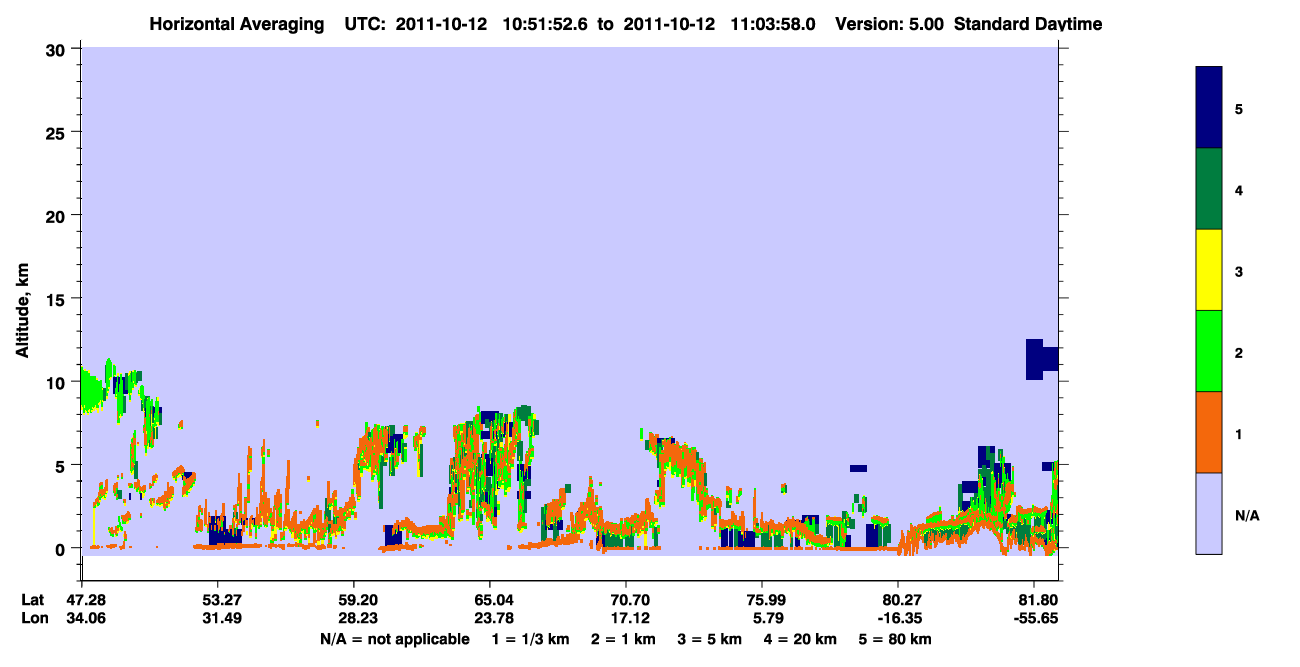The width and height of the screenshot is (1300, 667).
Task: Click the color bar label 'N/A'
Action: coord(1247,515)
